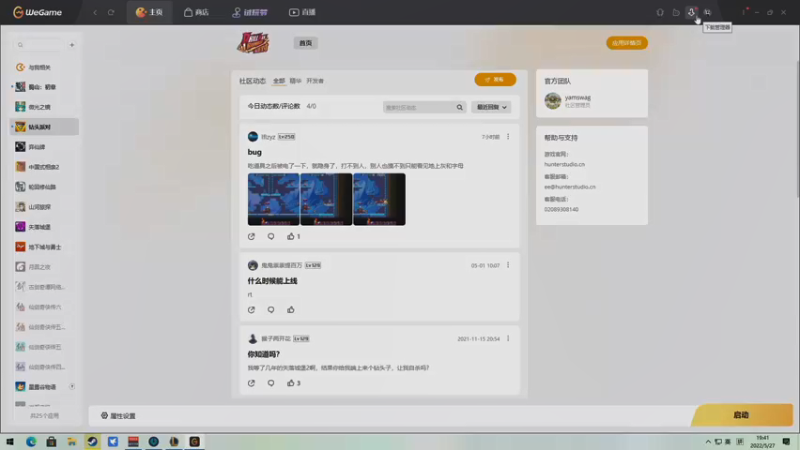The image size is (800, 450).
Task: Open the post titled 你知道吗?
Action: tap(264, 354)
